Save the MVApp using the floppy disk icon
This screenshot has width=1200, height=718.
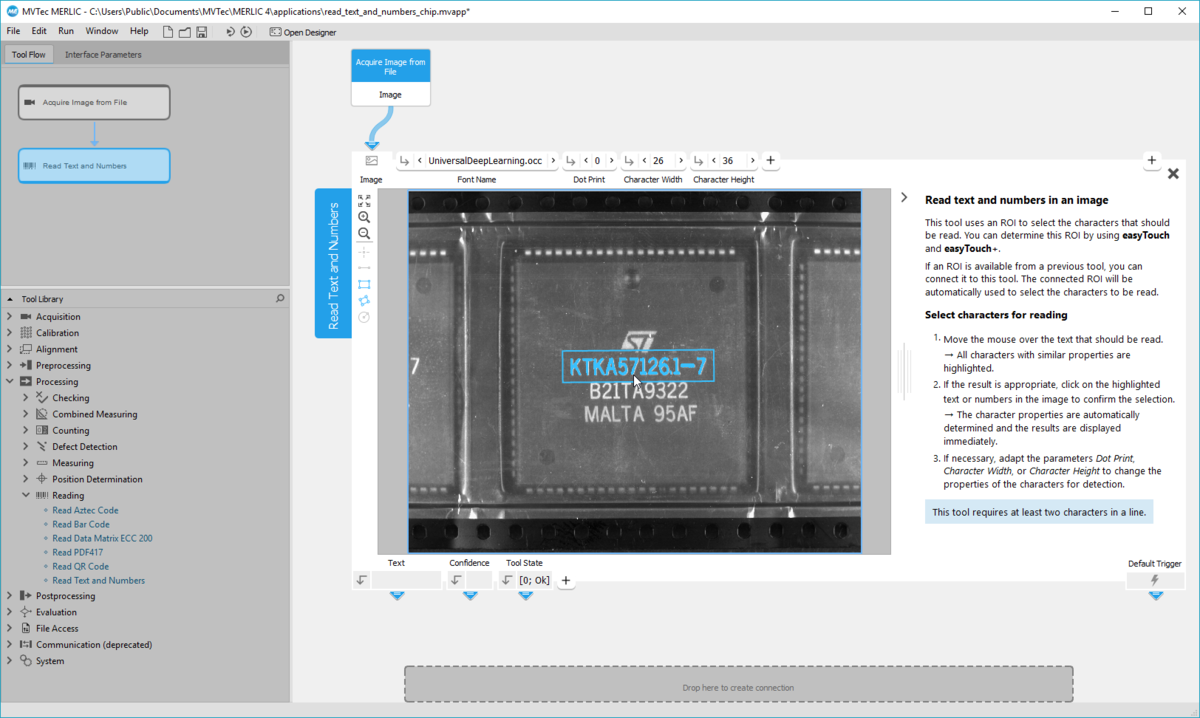pyautogui.click(x=201, y=31)
